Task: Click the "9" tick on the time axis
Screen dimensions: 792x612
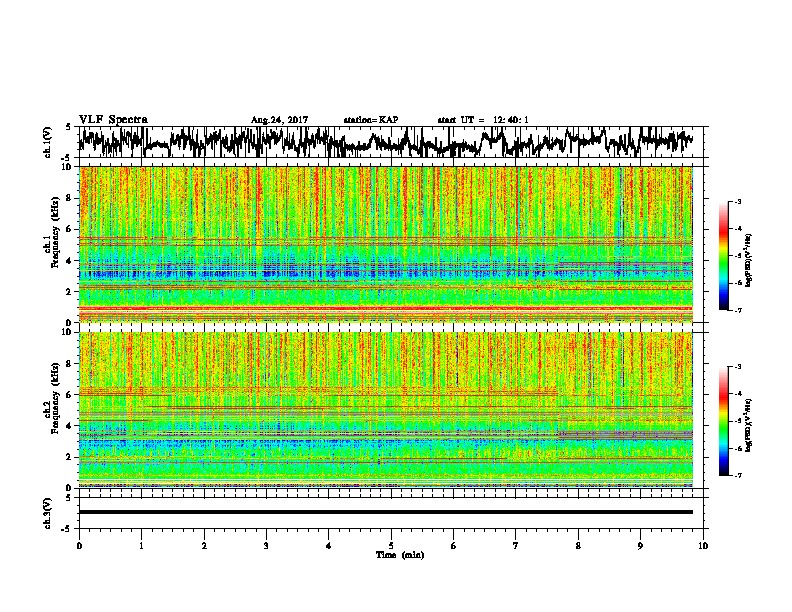Action: (640, 546)
